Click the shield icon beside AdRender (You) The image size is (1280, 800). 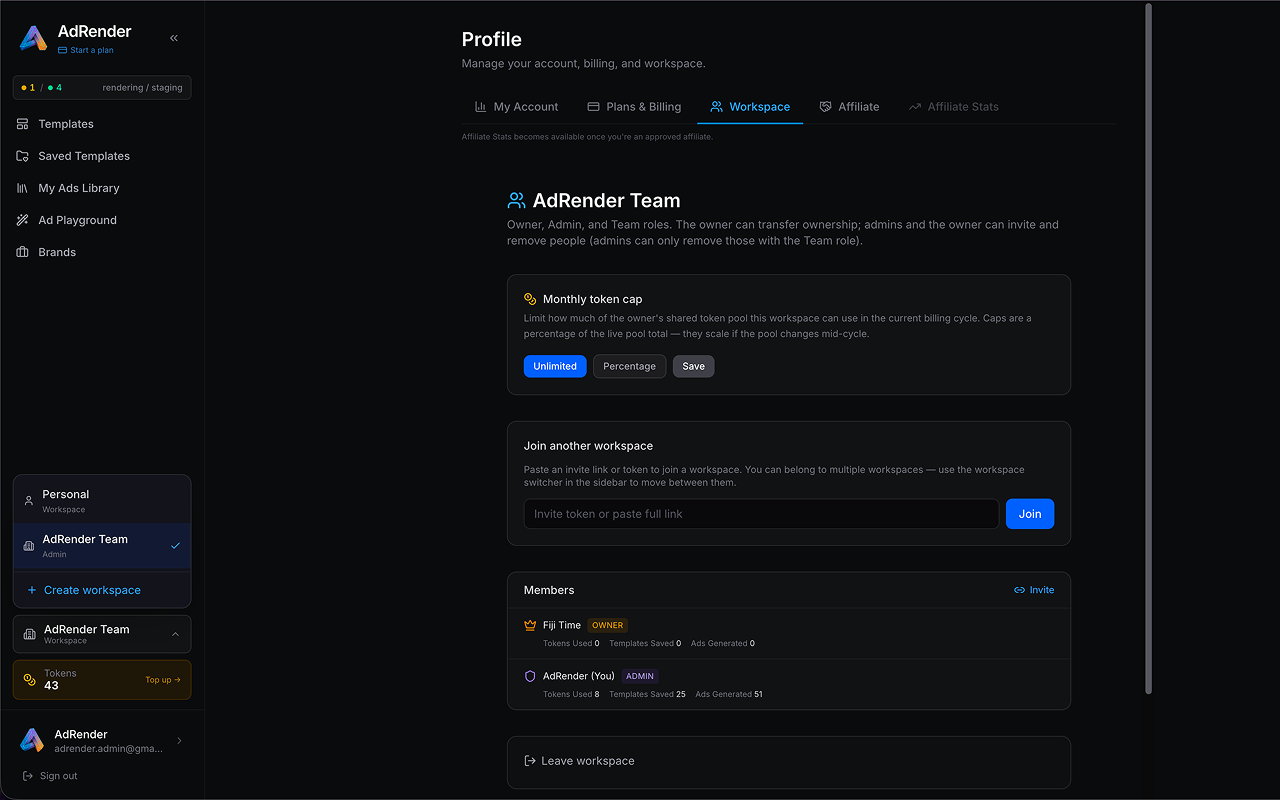tap(530, 676)
